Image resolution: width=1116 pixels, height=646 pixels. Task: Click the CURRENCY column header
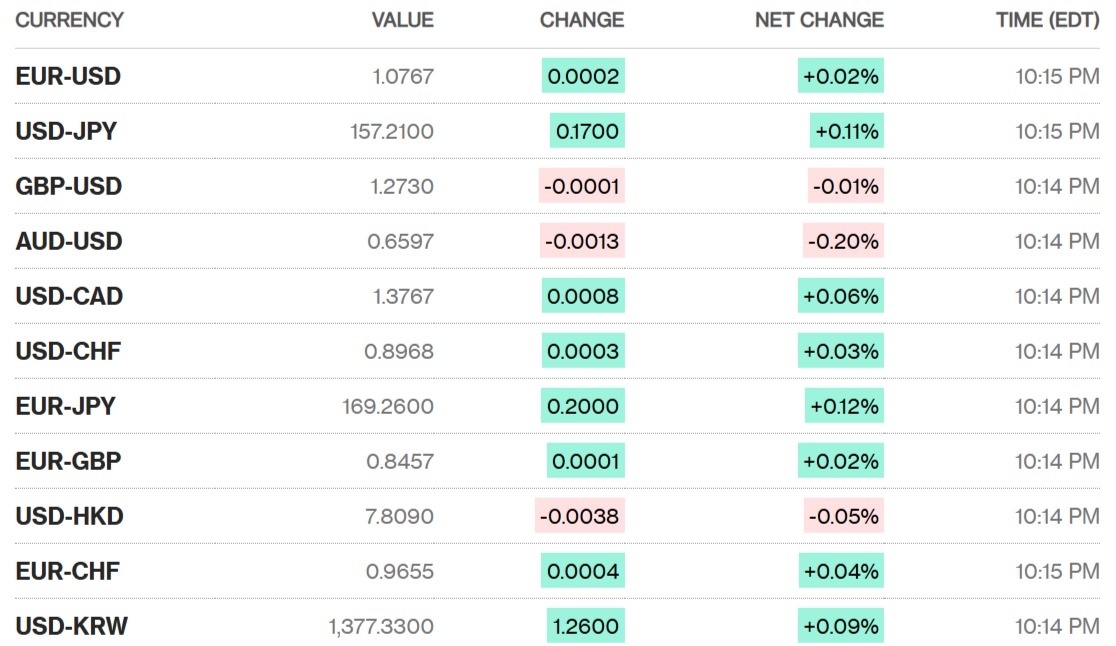[70, 20]
